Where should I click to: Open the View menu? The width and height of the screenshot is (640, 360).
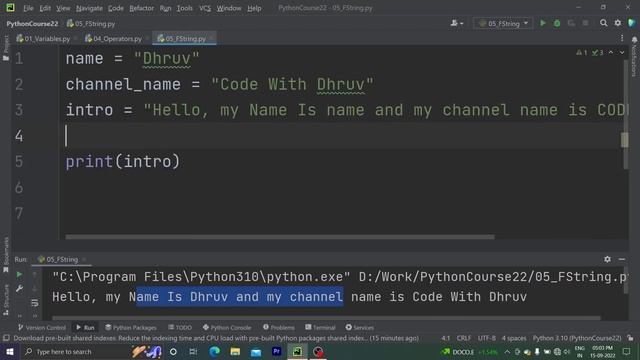coord(63,8)
